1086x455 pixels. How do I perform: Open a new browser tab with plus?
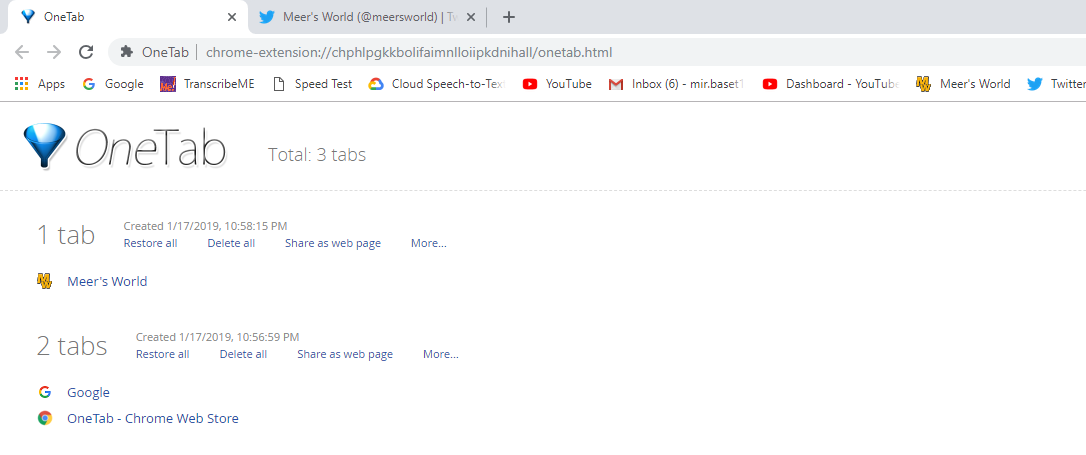[x=508, y=17]
